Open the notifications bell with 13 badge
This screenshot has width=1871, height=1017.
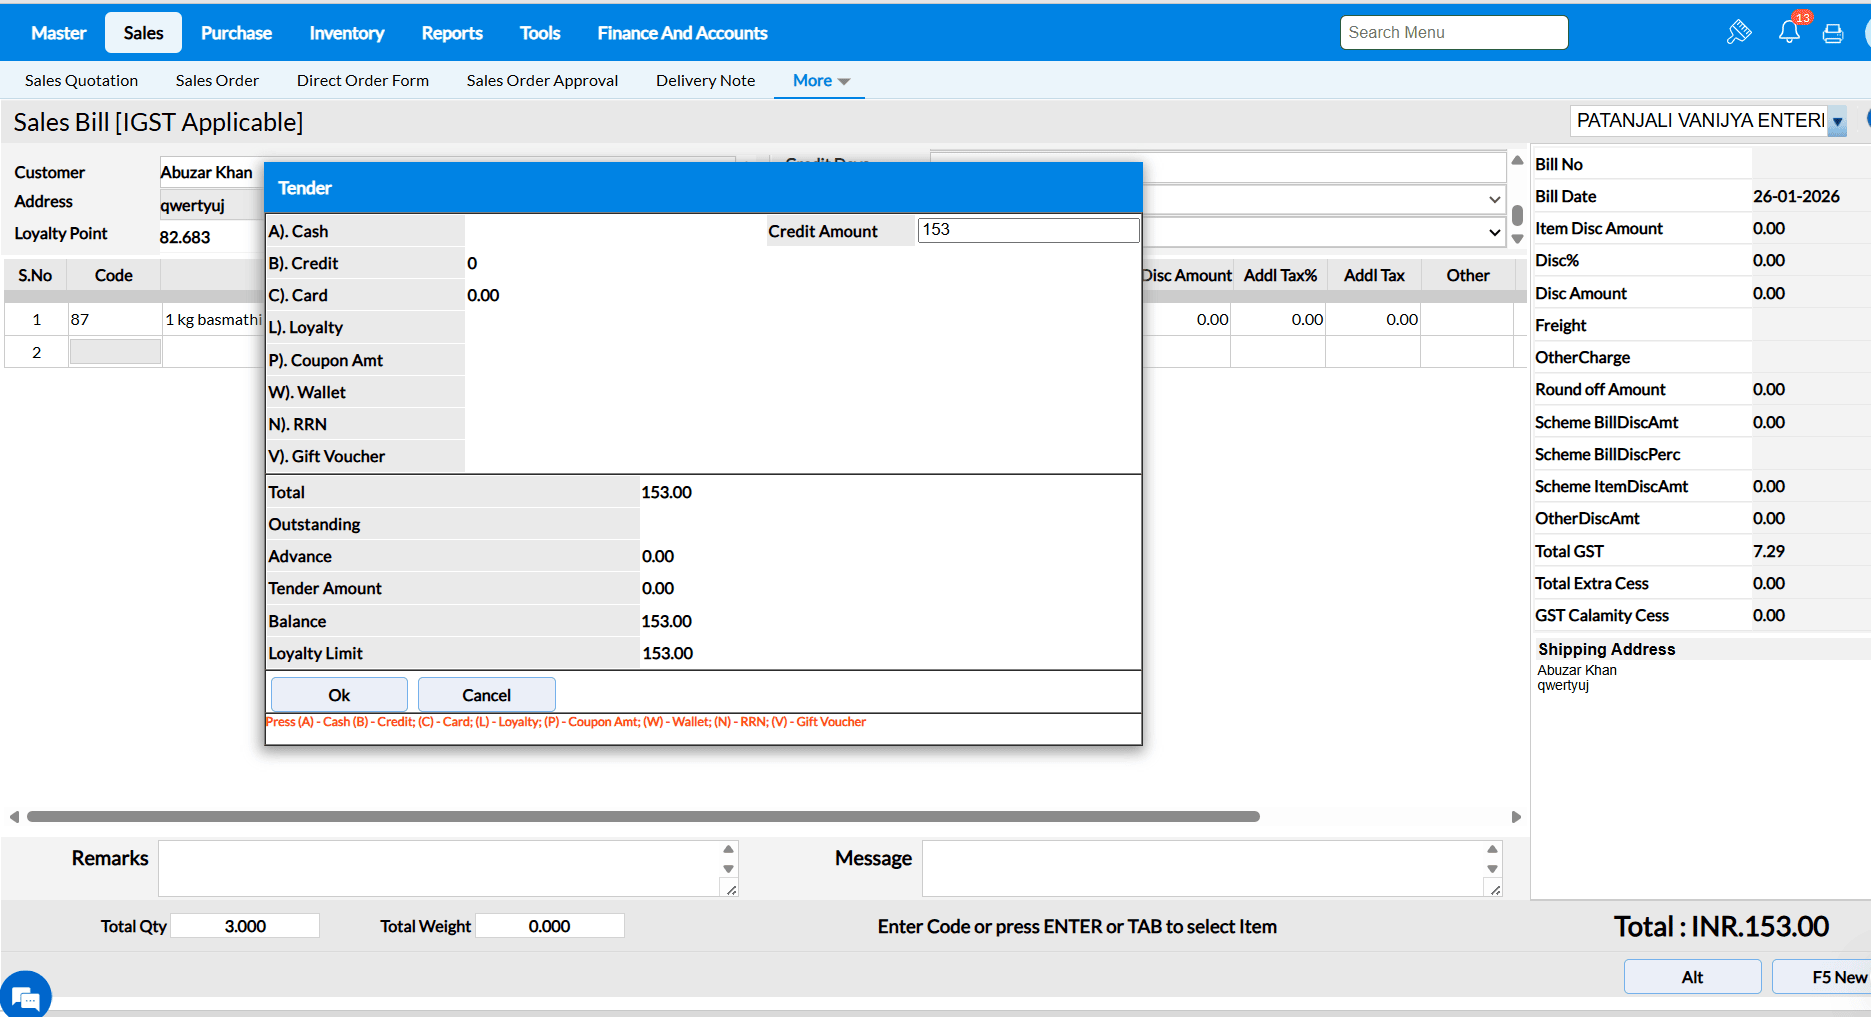(x=1789, y=32)
